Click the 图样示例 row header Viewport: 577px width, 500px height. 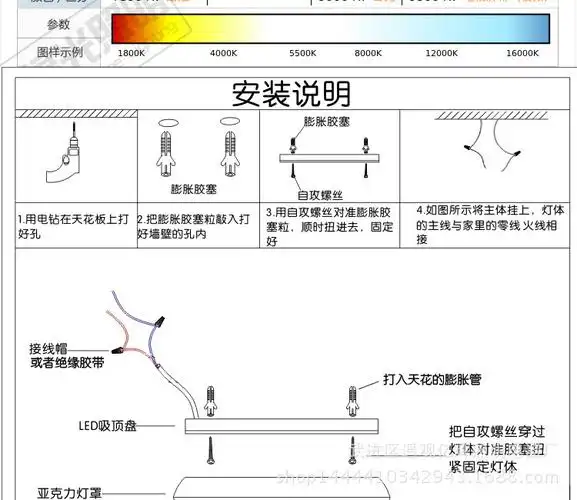59,52
